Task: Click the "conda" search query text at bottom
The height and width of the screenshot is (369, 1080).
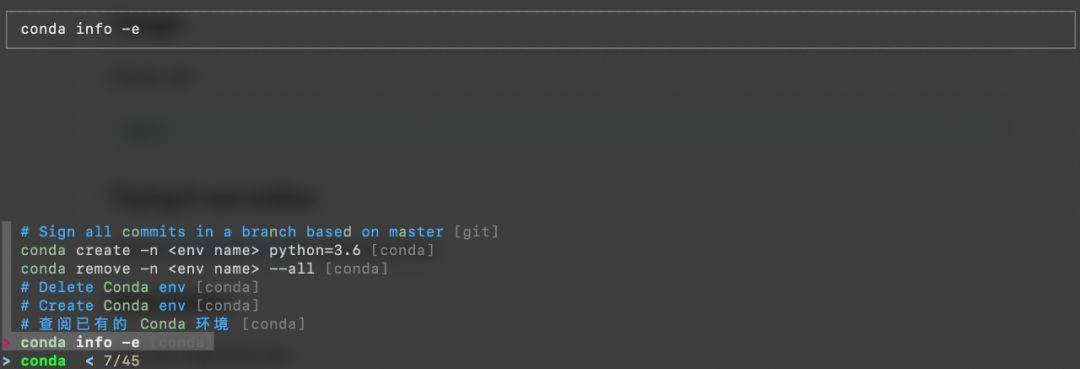Action: click(43, 361)
